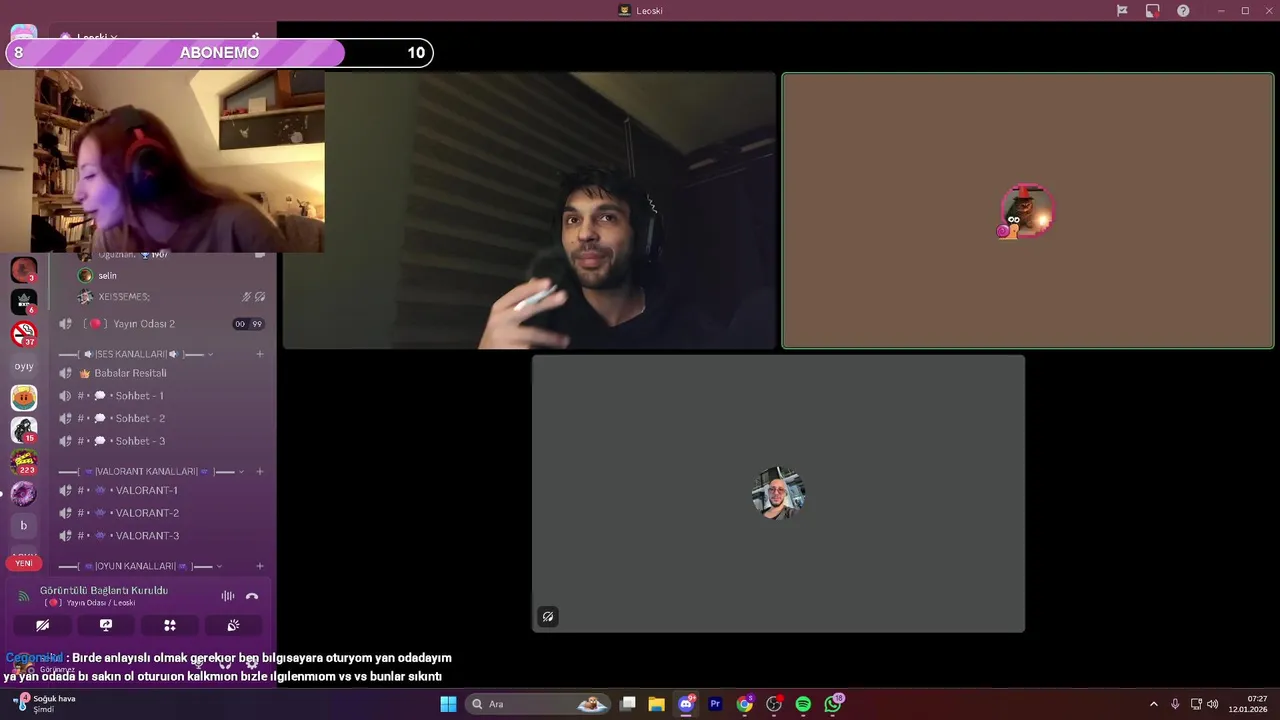Add channel to SES KANALLARI category
Screen dimensions: 1280x720
260,354
